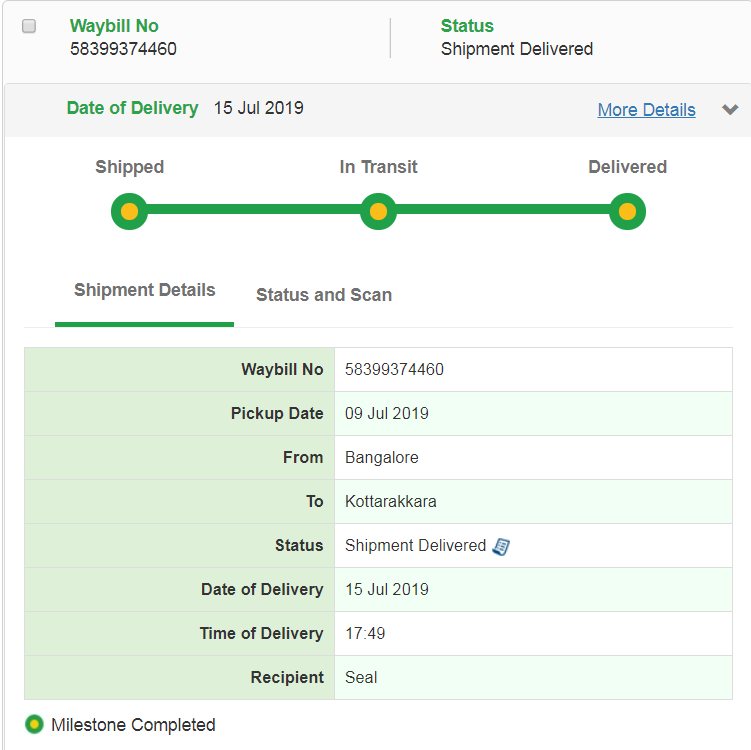Click the progress bar between In Transit and Delivered
The width and height of the screenshot is (751, 750).
[502, 211]
